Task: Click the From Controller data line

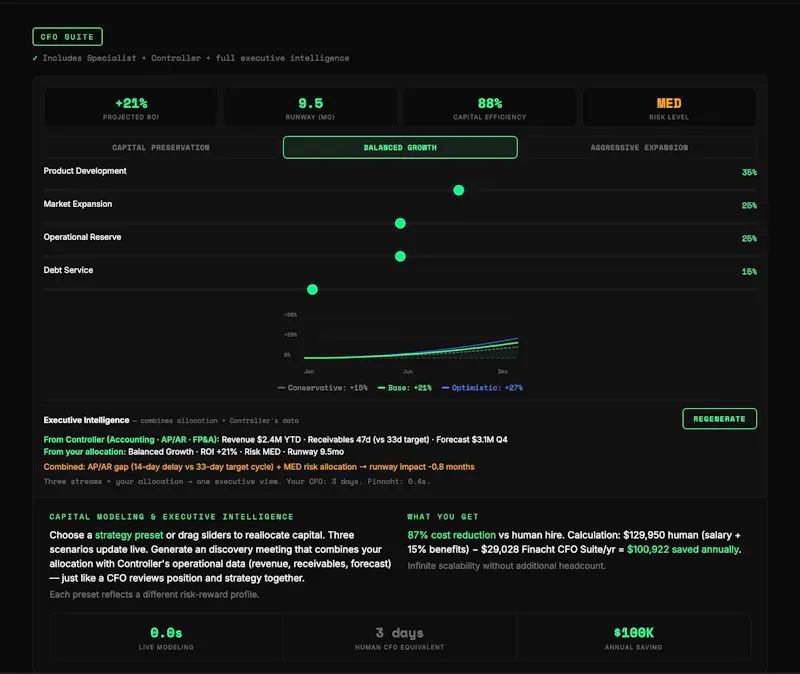Action: pyautogui.click(x=276, y=439)
